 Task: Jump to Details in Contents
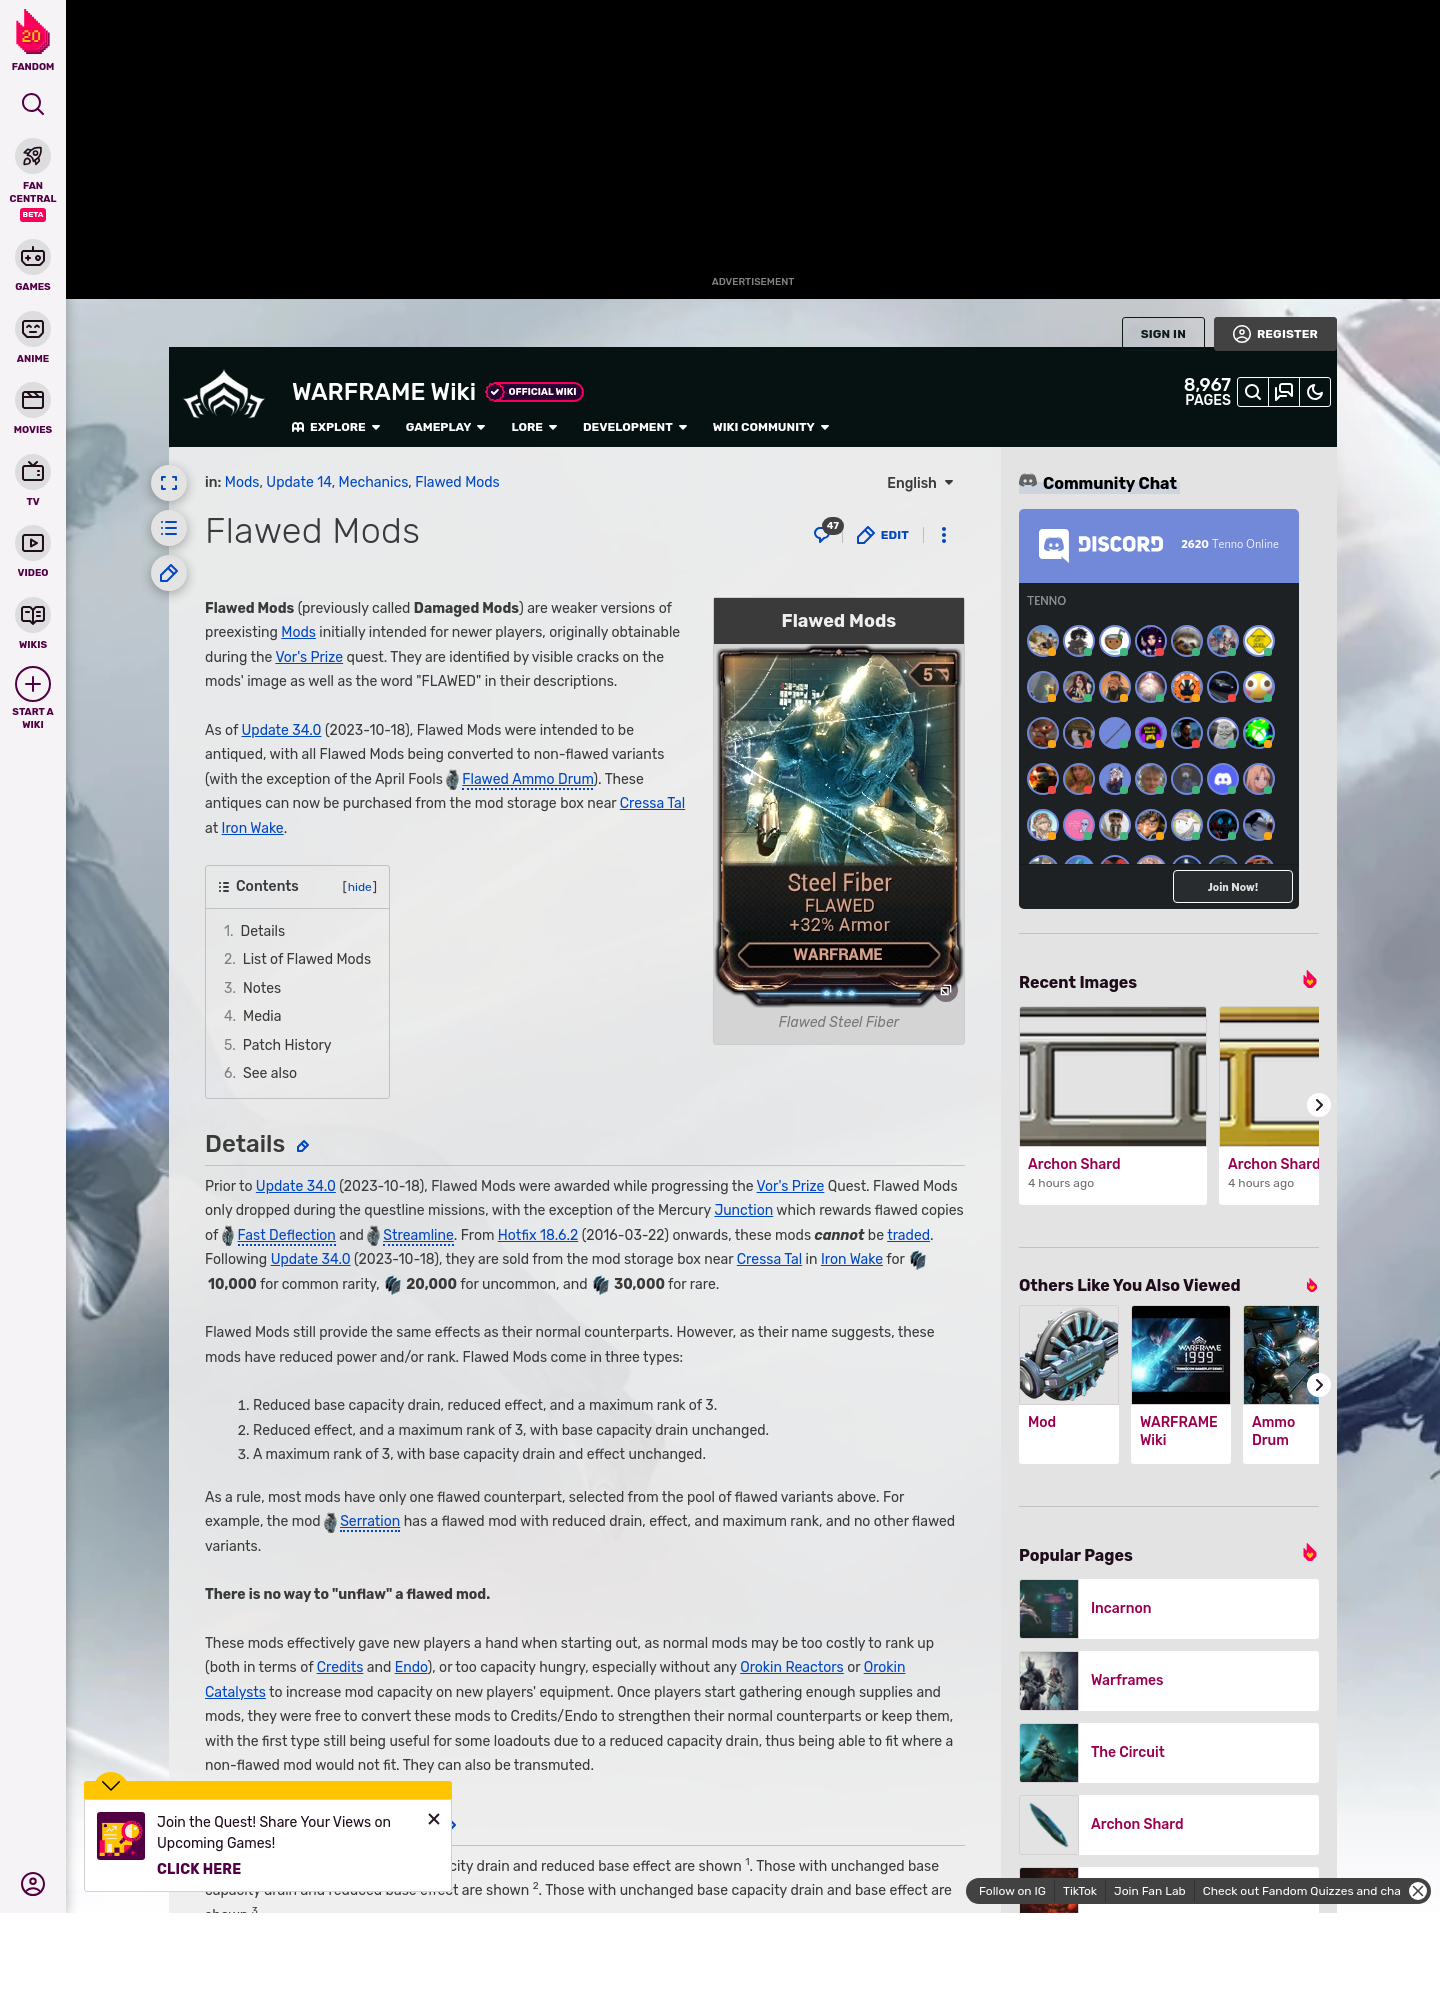pyautogui.click(x=263, y=931)
